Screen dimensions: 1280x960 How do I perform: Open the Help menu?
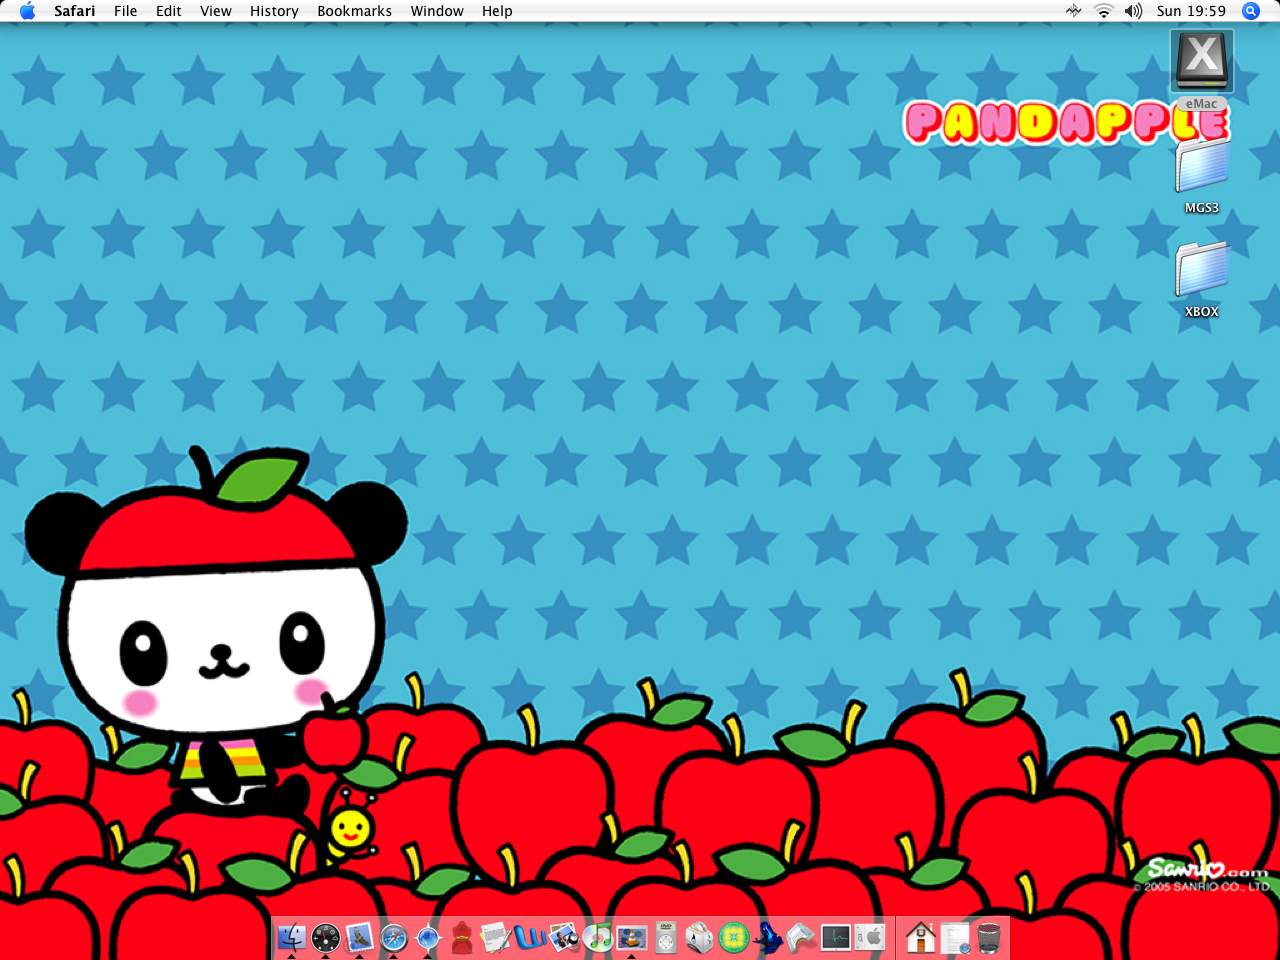tap(497, 11)
